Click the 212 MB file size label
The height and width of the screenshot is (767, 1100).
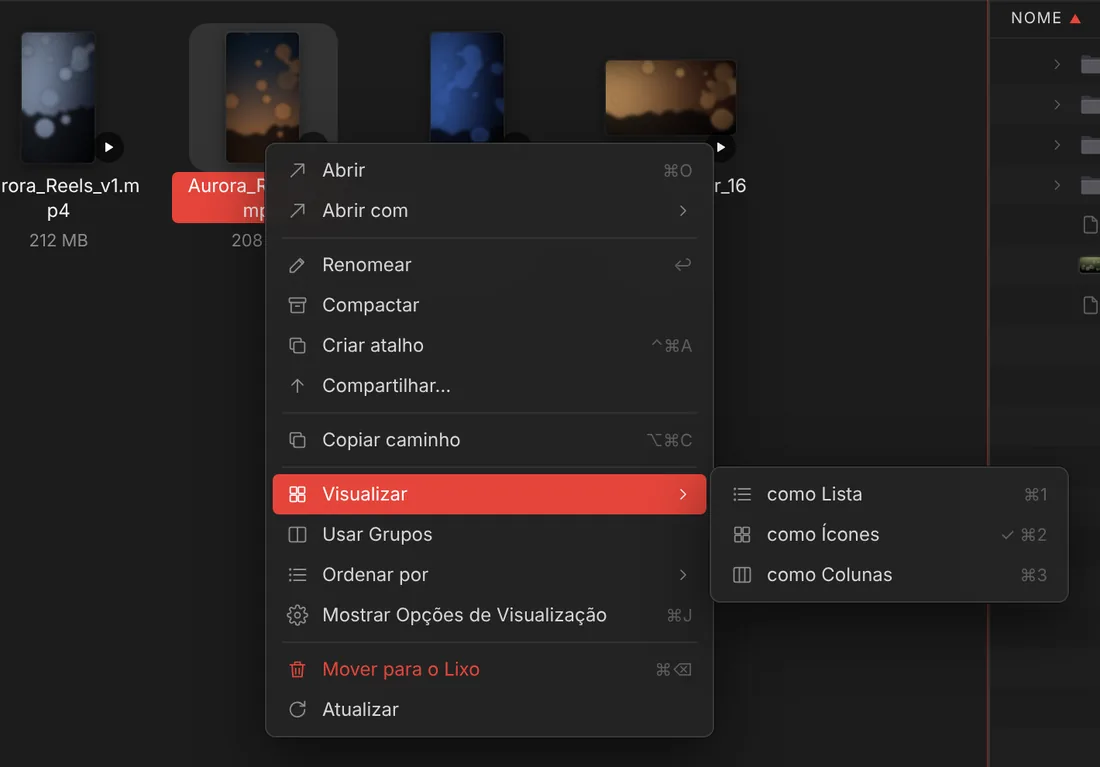pos(59,241)
